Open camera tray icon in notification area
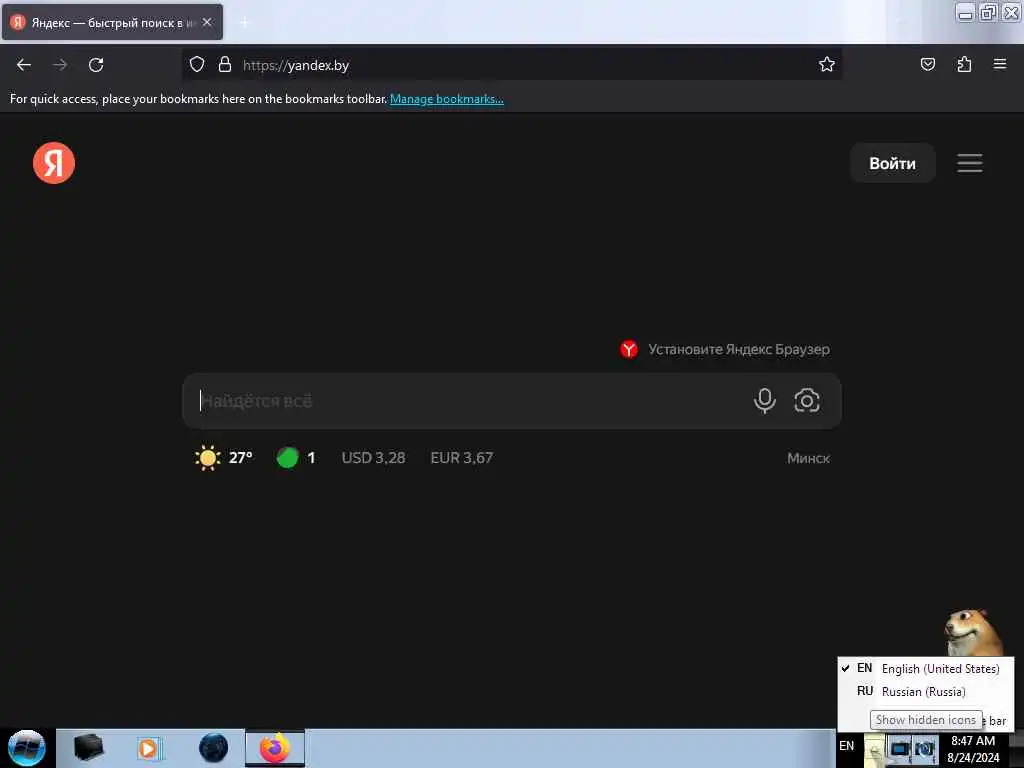The width and height of the screenshot is (1024, 768). (924, 748)
